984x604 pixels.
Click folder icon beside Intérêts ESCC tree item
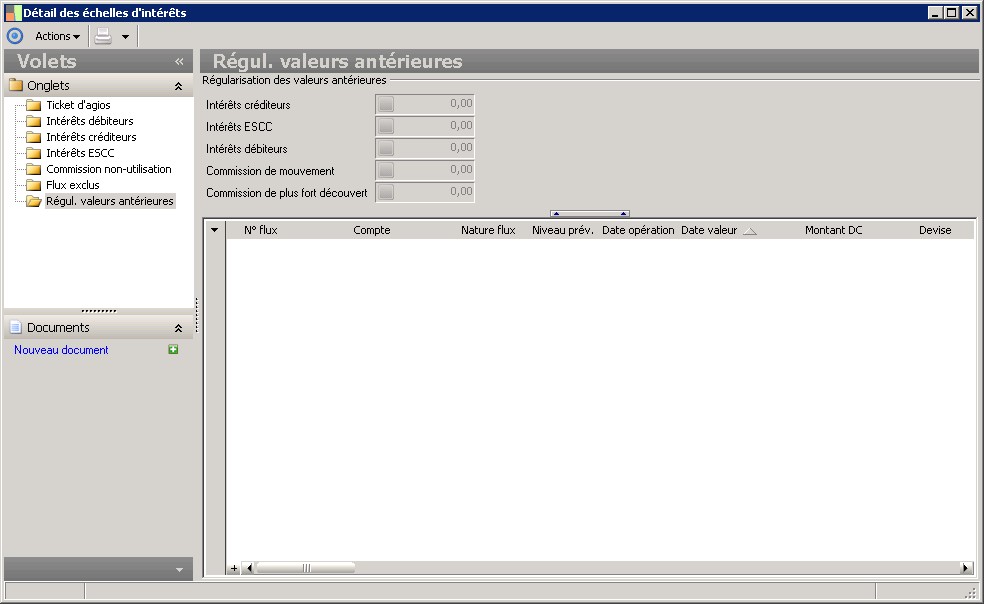pyautogui.click(x=33, y=153)
